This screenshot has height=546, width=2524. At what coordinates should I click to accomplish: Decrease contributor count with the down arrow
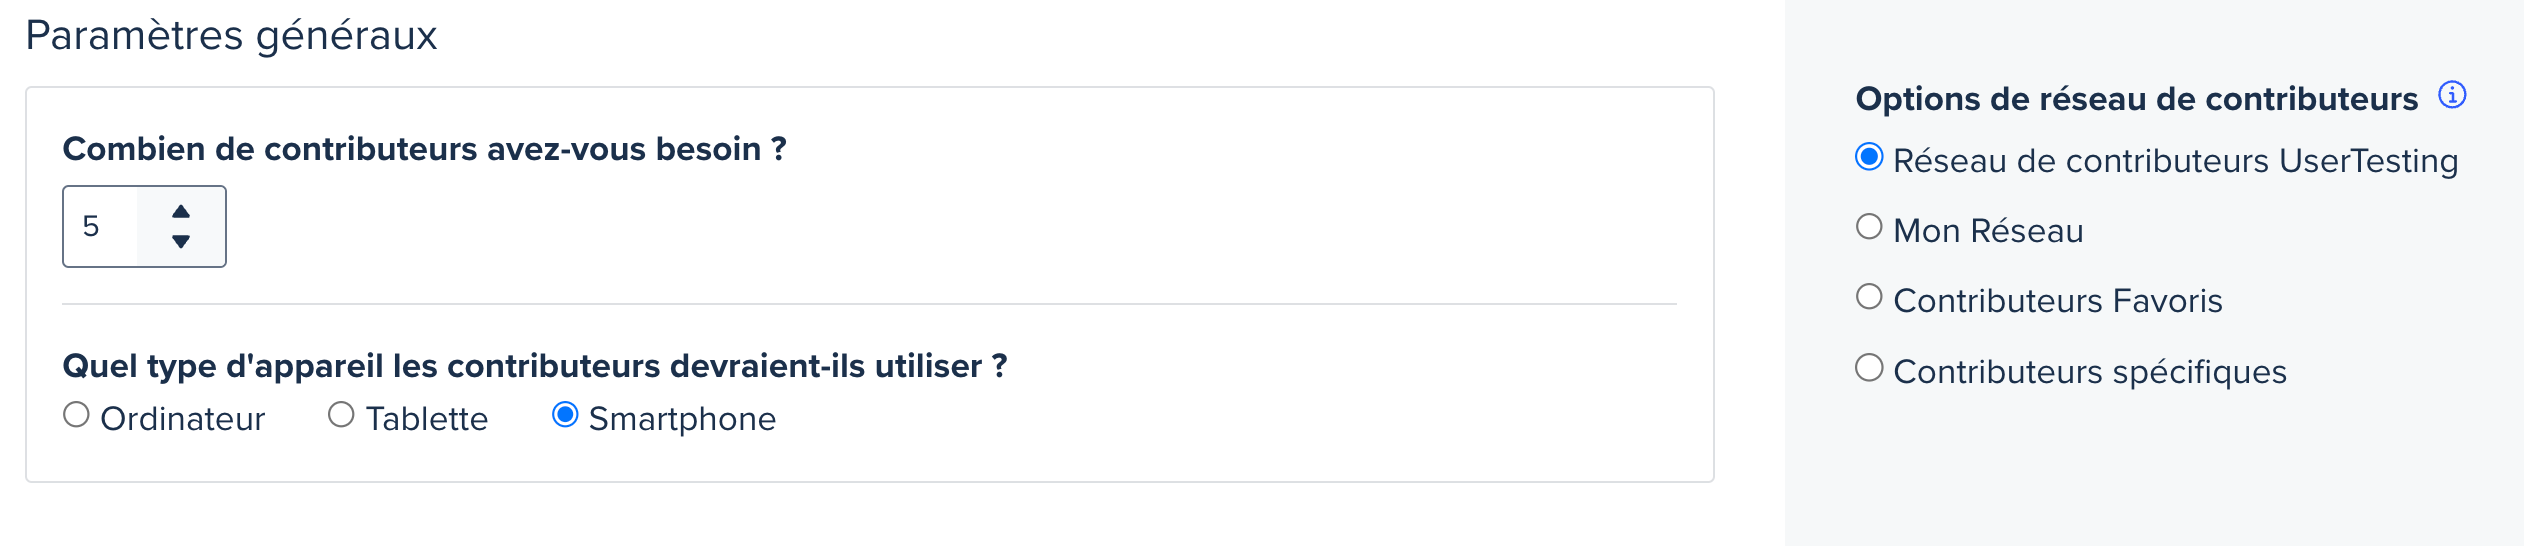click(181, 241)
